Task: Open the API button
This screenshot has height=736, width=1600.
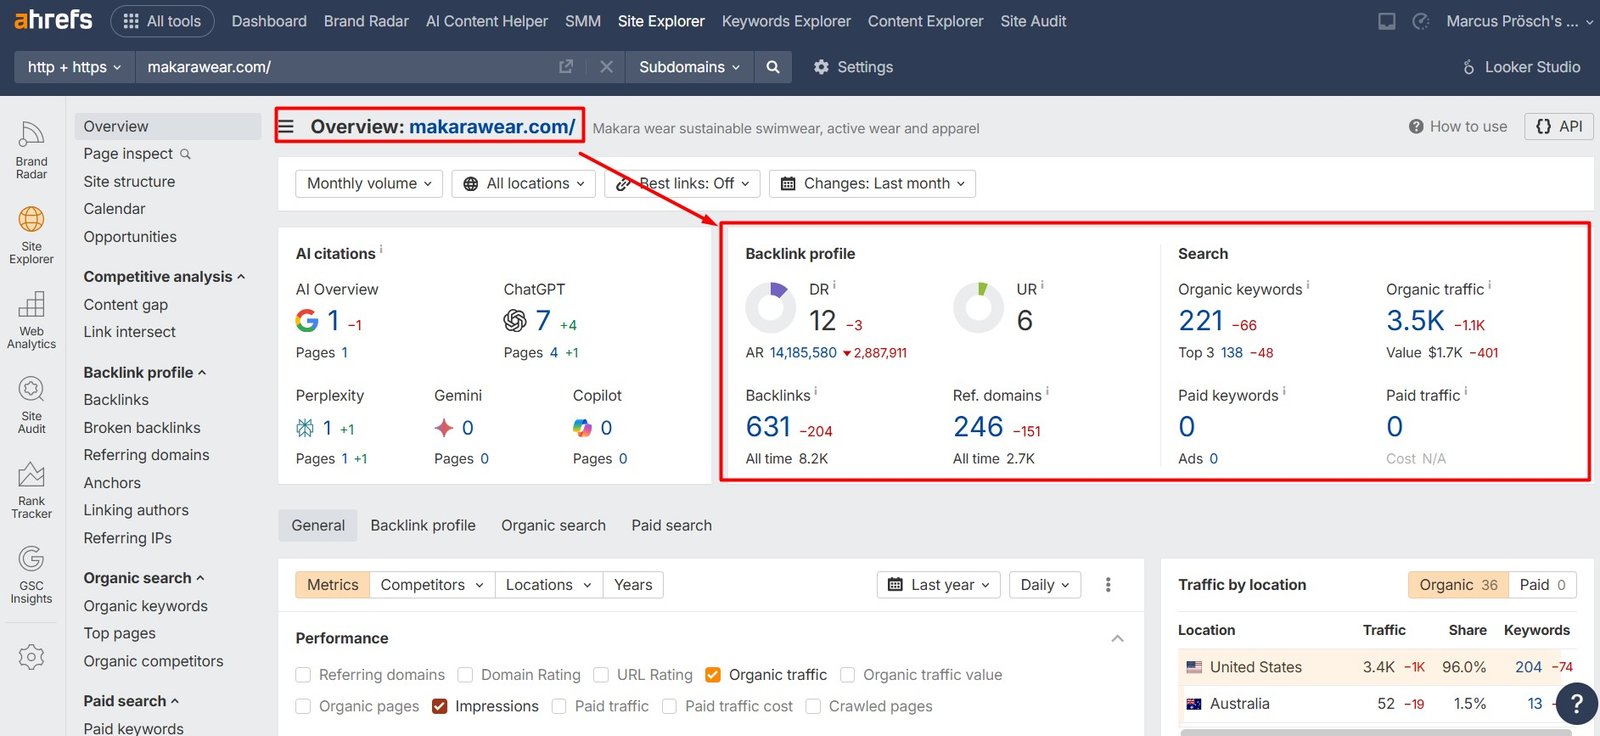Action: (x=1559, y=127)
